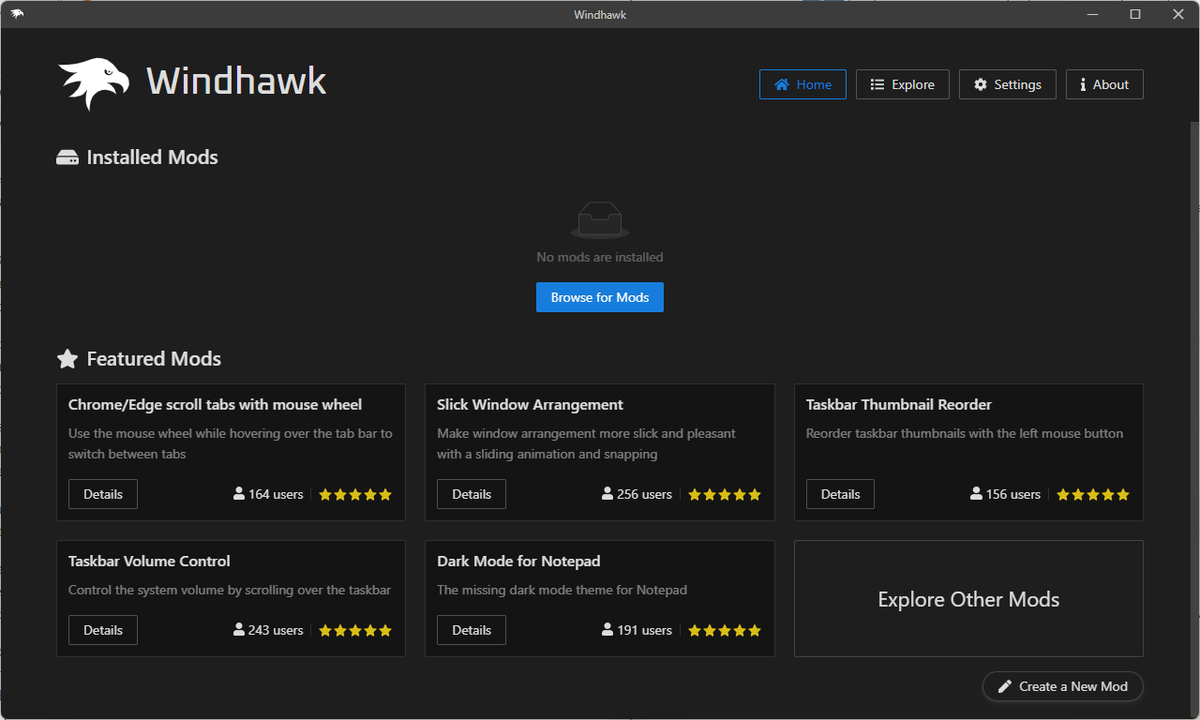The width and height of the screenshot is (1200, 720).
Task: Click star rating of Slick Window Arrangement
Action: tap(724, 494)
